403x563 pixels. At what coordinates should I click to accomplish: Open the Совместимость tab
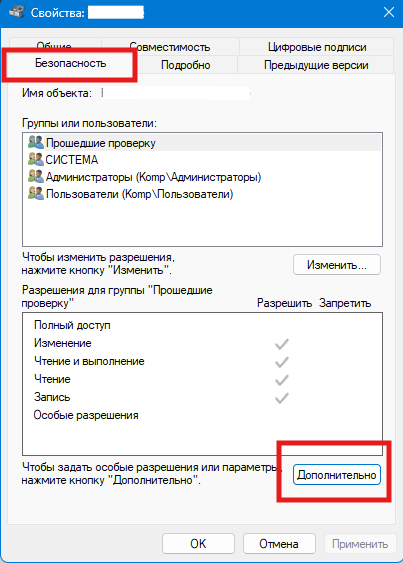point(170,47)
